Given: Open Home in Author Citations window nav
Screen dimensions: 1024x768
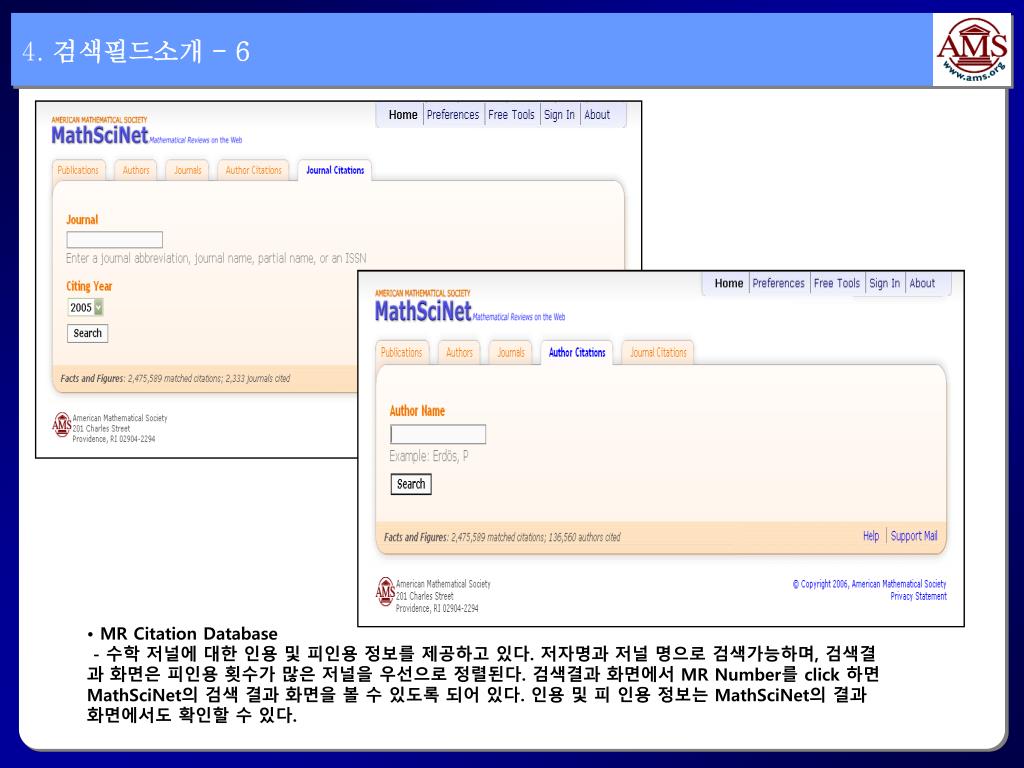Looking at the screenshot, I should [728, 283].
